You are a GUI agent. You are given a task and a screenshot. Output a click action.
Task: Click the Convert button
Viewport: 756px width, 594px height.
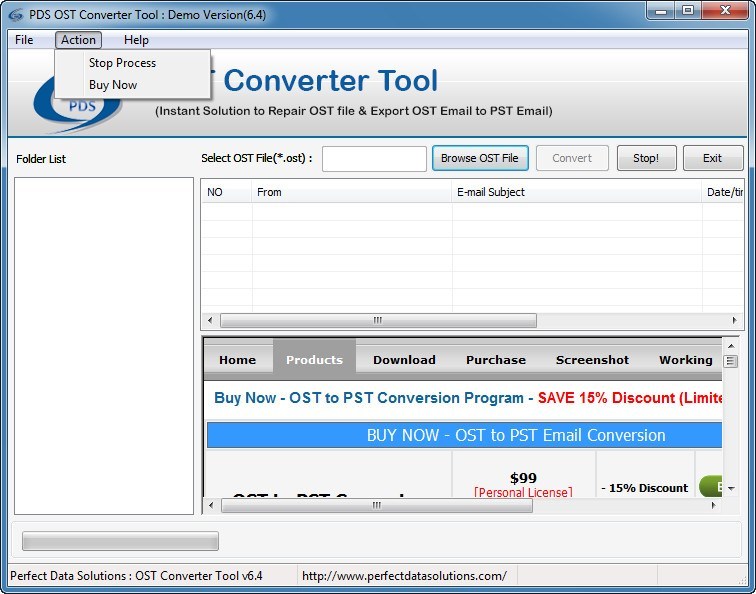point(572,158)
